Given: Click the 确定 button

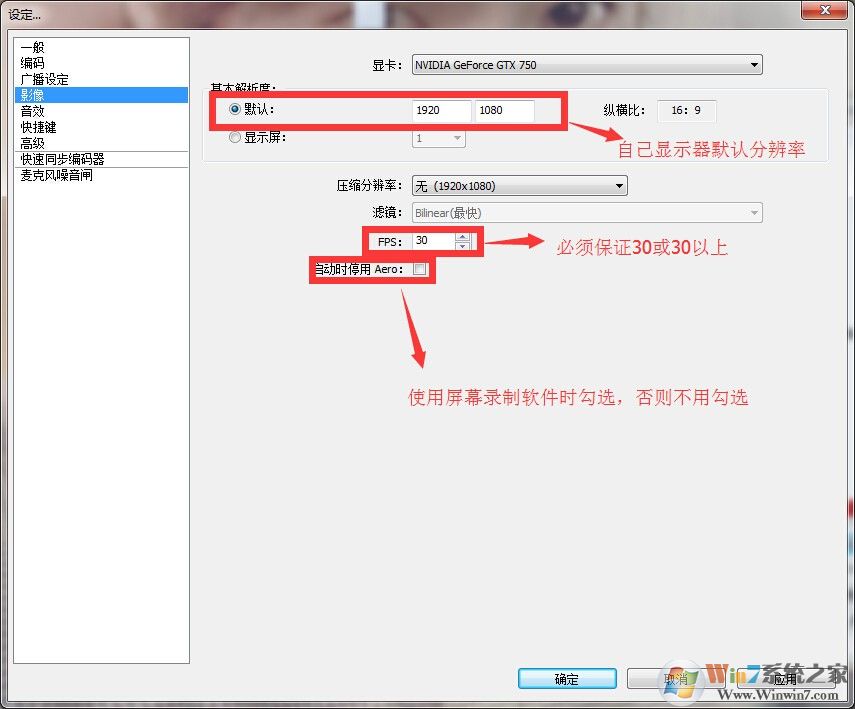Looking at the screenshot, I should (x=567, y=679).
